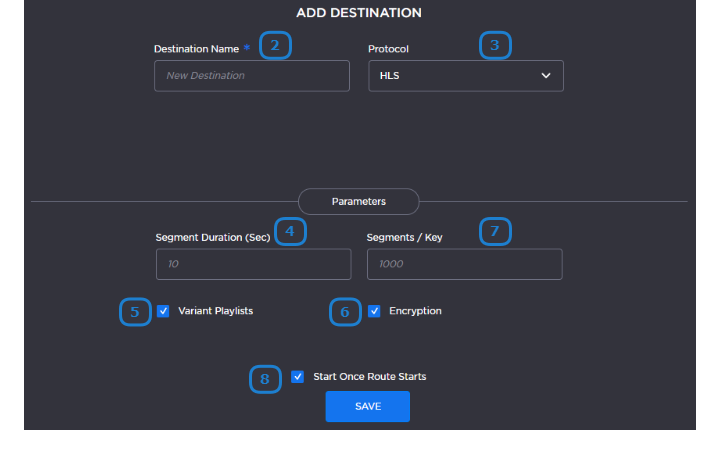The image size is (716, 450).
Task: Uncheck the Variant Playlists checkbox
Action: pos(163,311)
